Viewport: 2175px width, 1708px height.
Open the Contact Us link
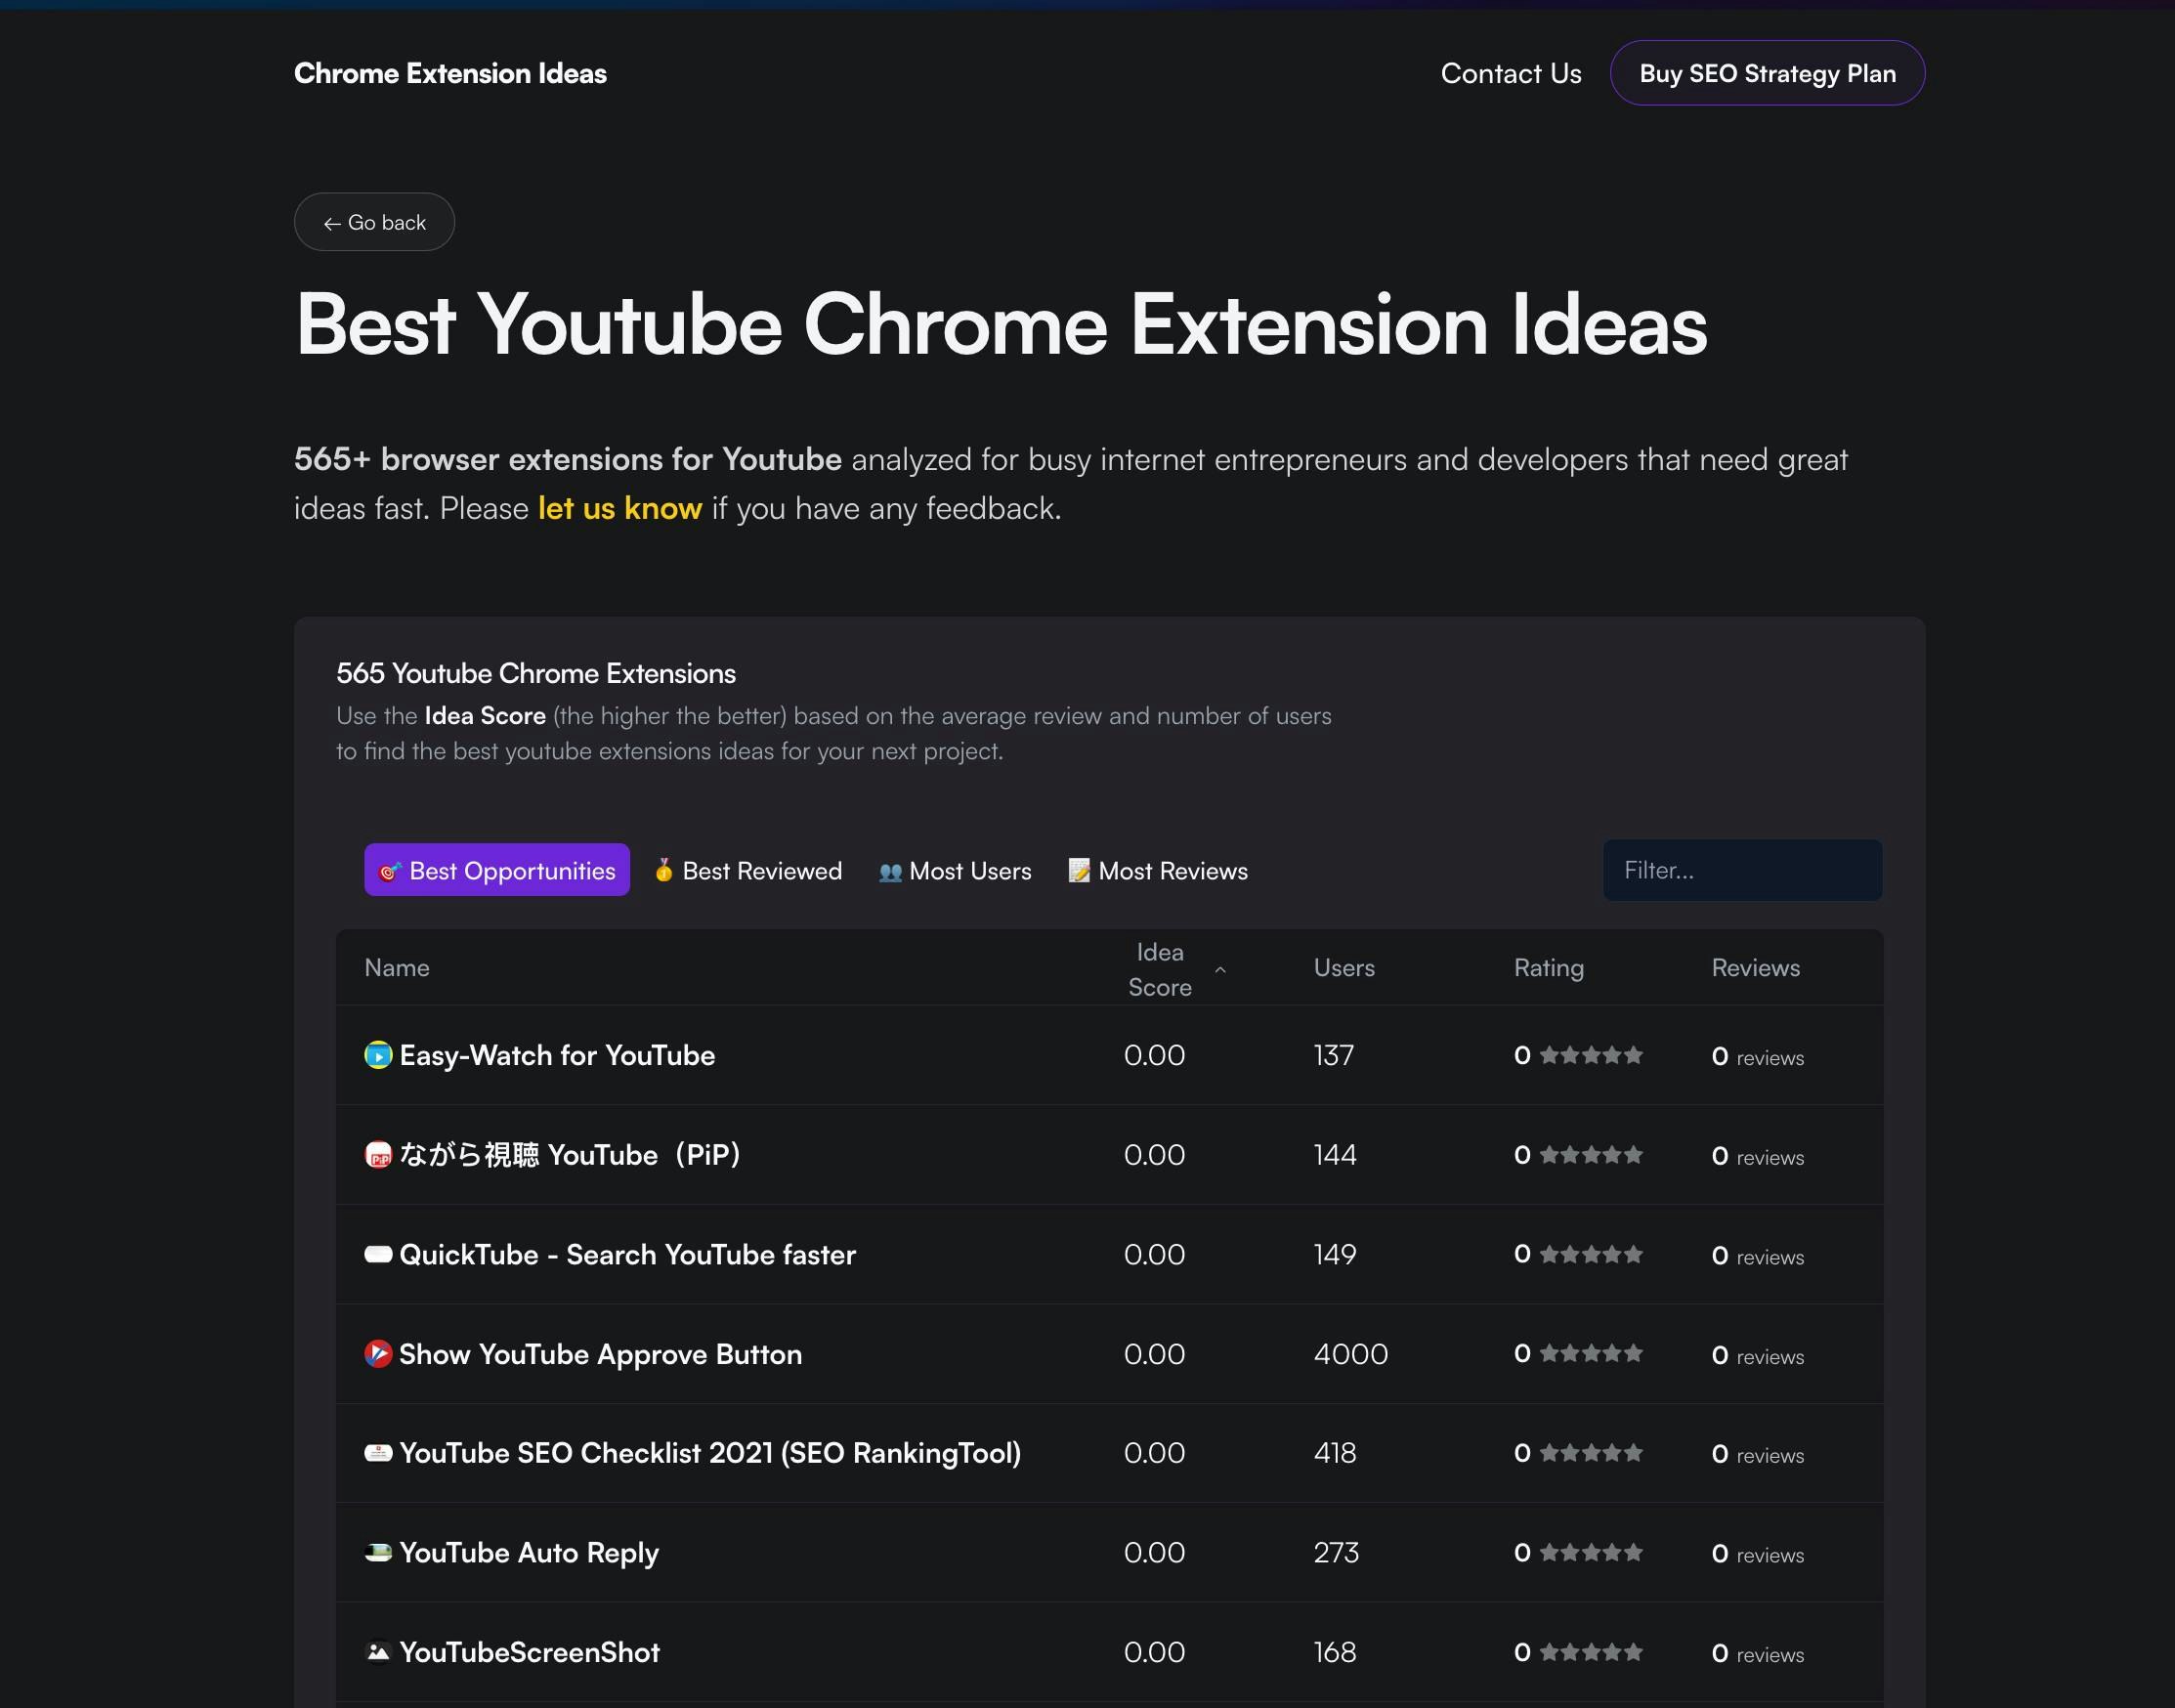pos(1511,73)
